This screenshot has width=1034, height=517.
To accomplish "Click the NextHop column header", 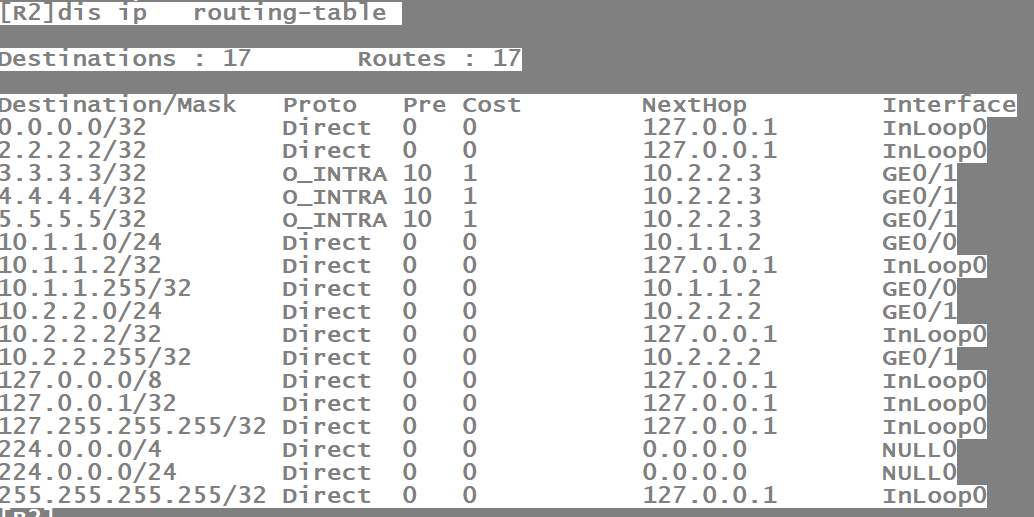I will pyautogui.click(x=694, y=105).
